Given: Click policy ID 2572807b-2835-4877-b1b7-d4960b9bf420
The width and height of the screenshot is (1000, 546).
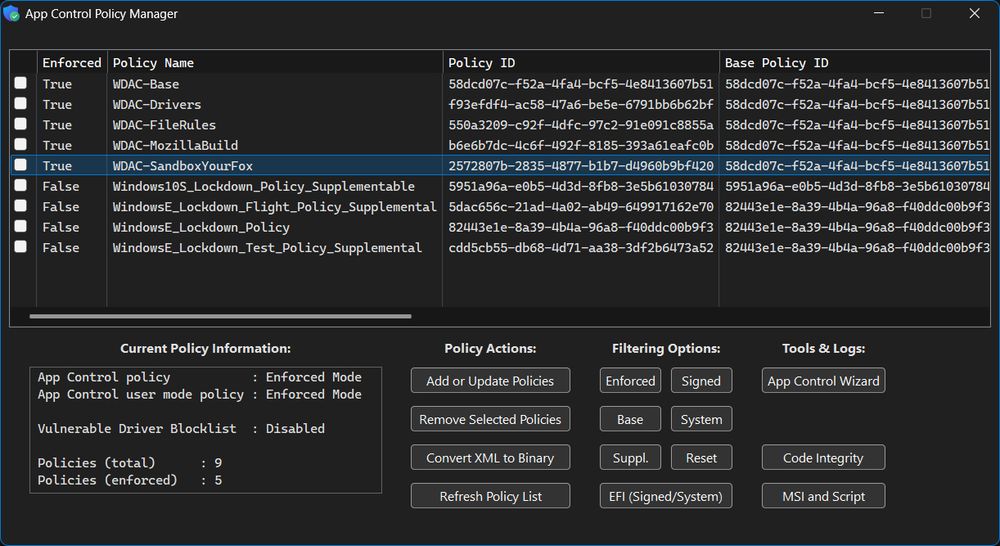Looking at the screenshot, I should click(581, 165).
